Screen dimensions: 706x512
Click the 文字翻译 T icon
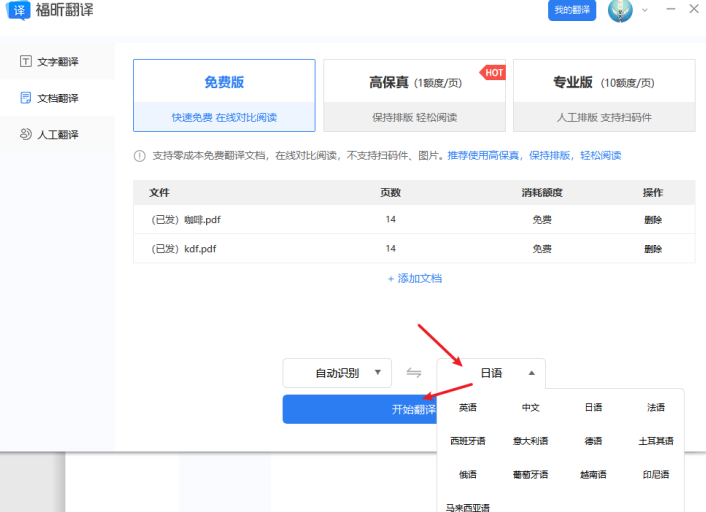26,61
